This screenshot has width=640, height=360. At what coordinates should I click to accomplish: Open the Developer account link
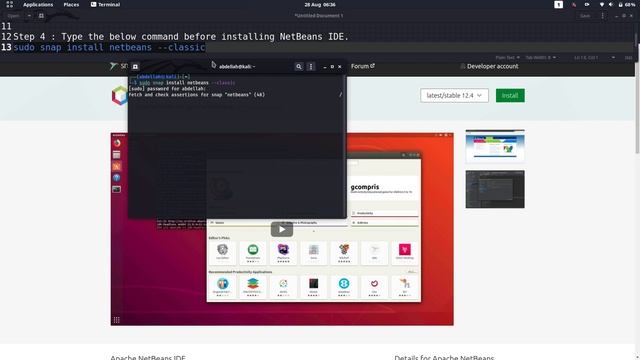(489, 66)
